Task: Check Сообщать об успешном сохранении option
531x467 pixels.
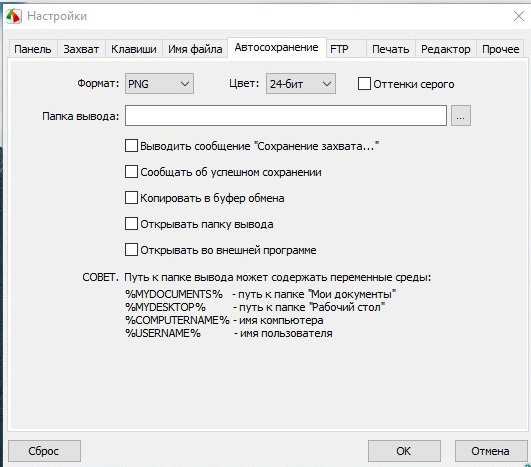Action: (x=131, y=172)
